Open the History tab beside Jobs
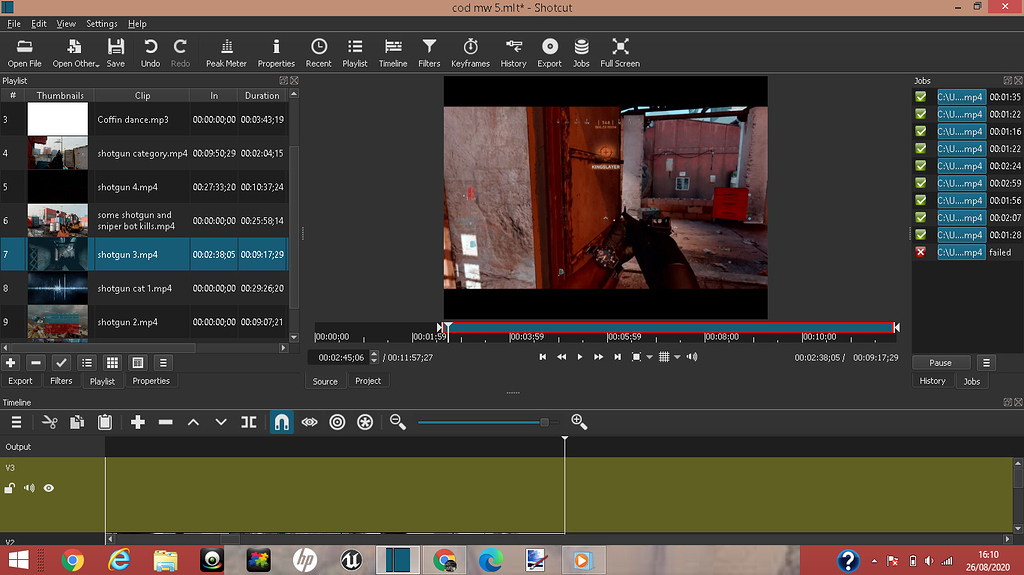Viewport: 1024px width, 575px height. 932,381
